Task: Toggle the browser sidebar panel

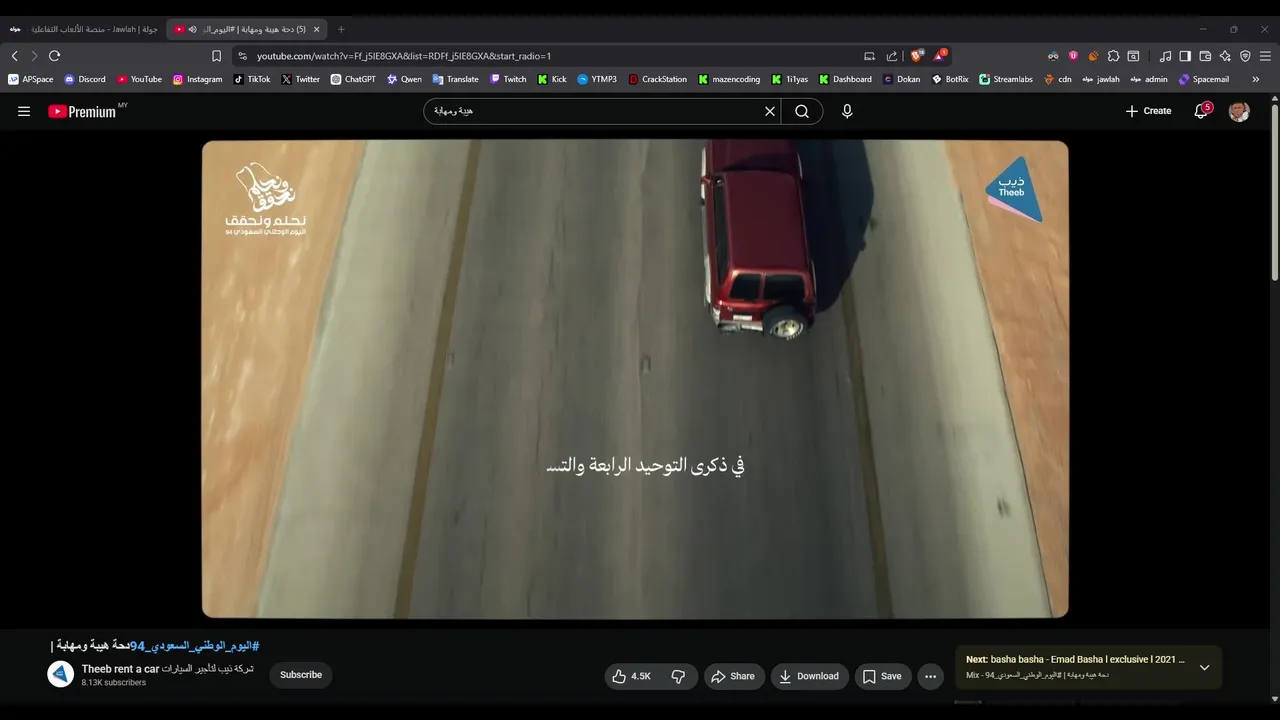Action: [1185, 56]
